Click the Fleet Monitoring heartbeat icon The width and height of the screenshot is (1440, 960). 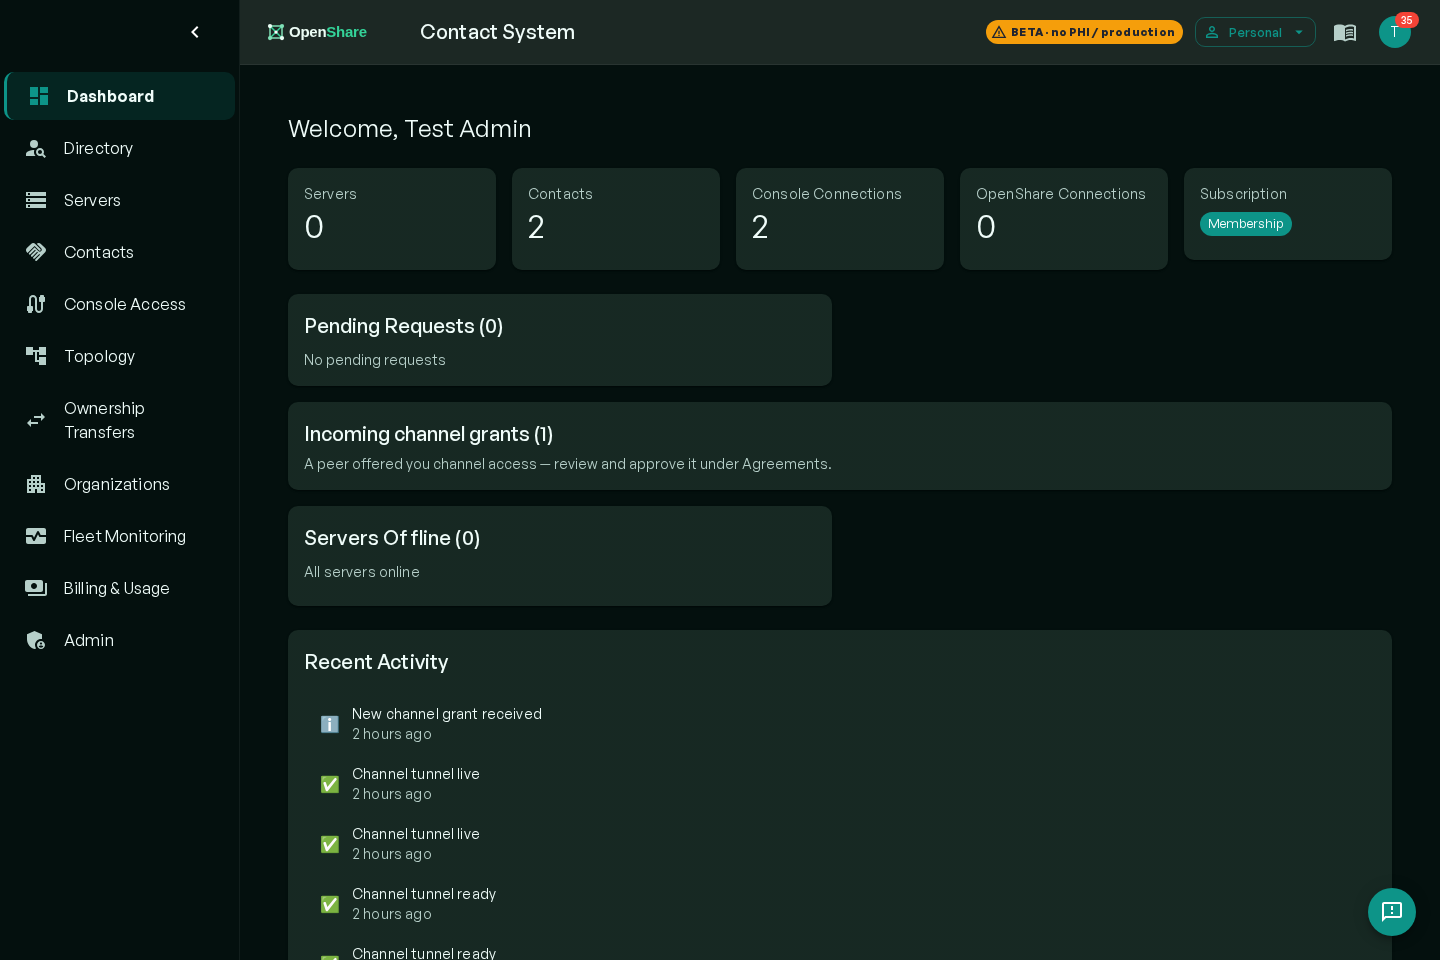[36, 536]
